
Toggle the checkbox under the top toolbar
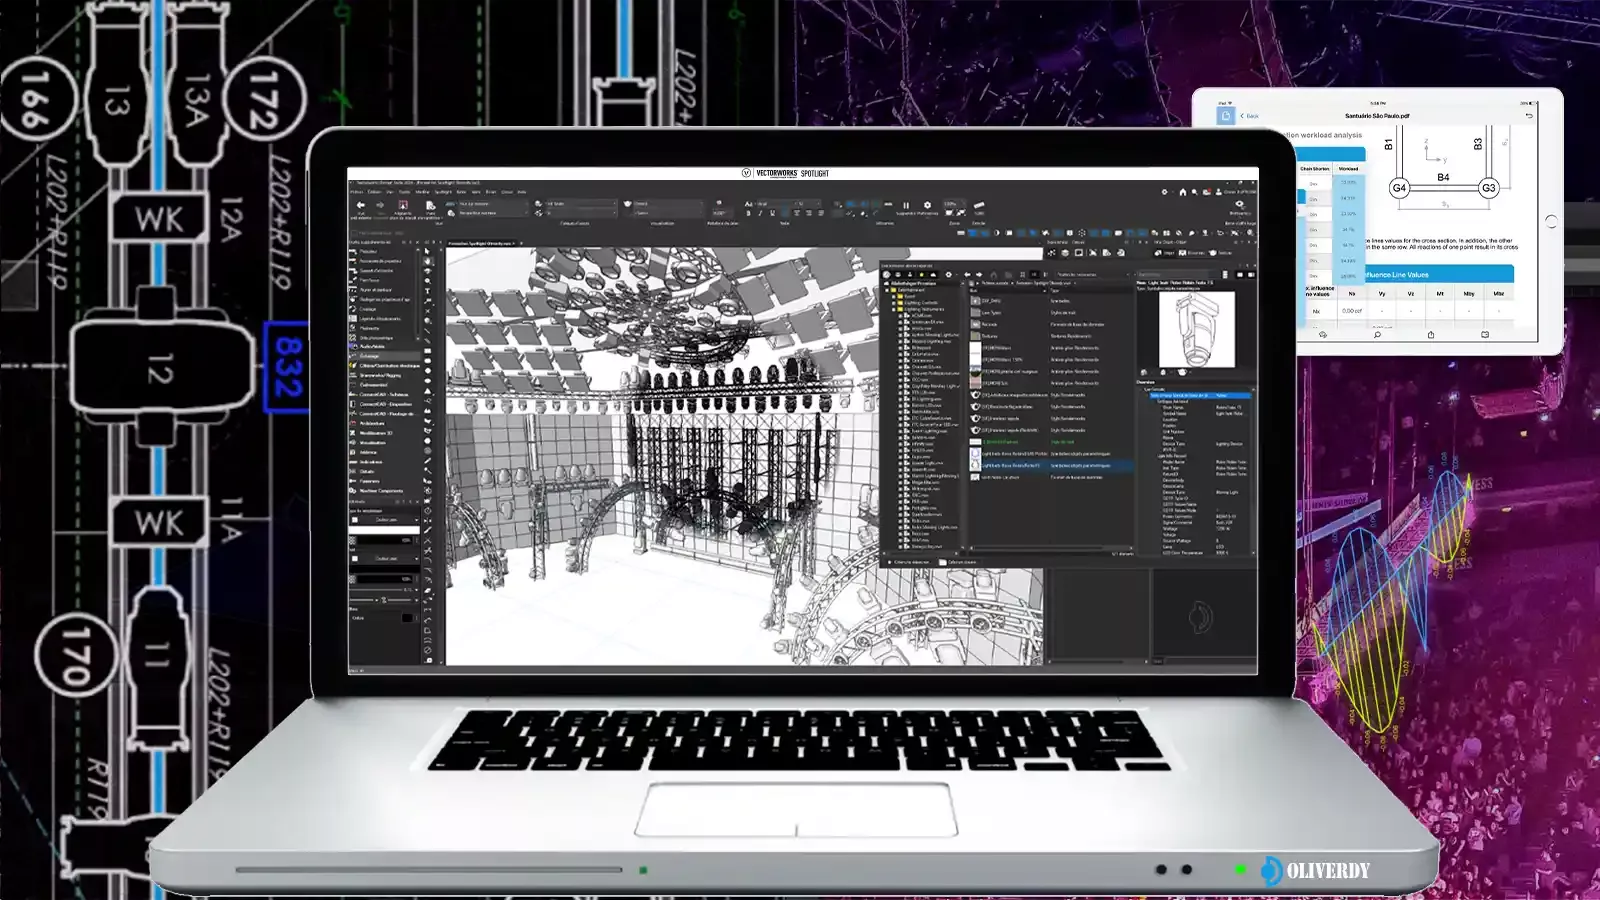click(x=354, y=233)
